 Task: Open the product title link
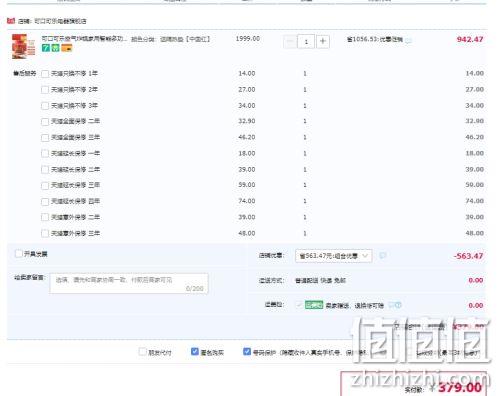84,39
